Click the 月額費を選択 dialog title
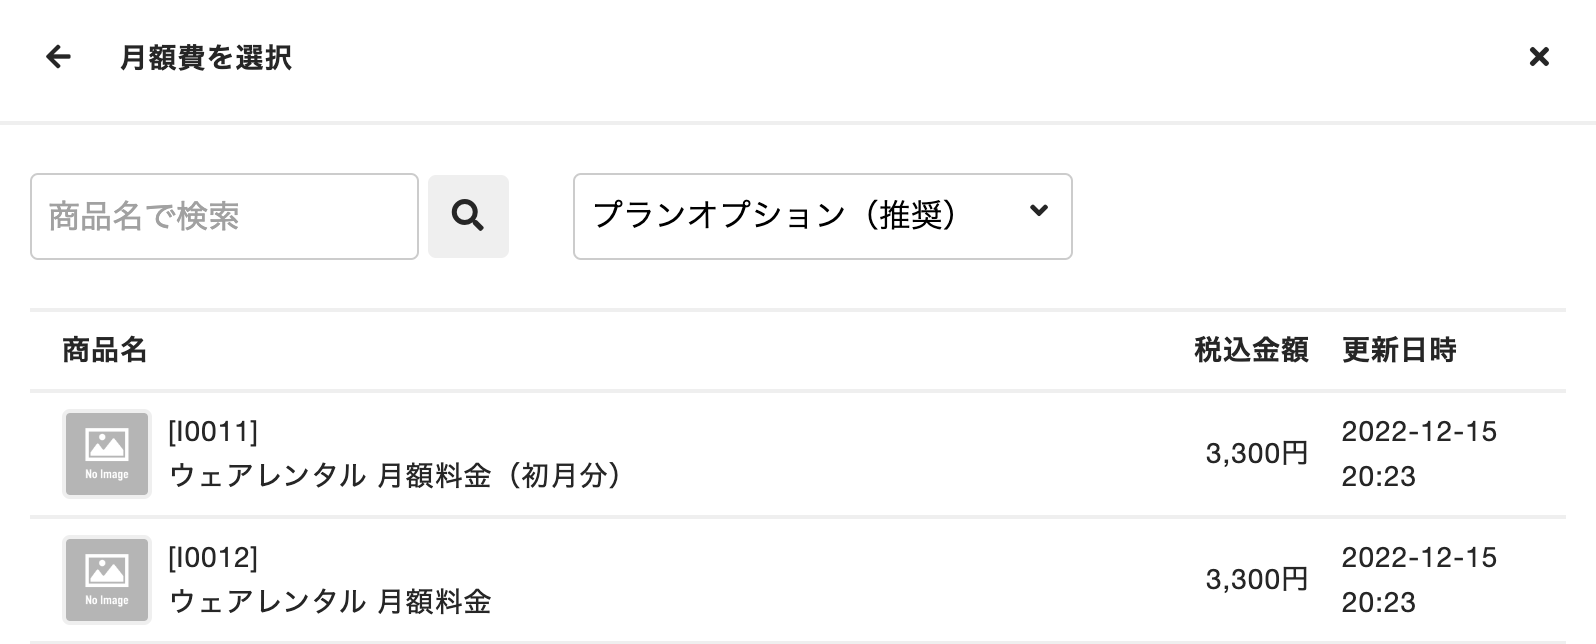 tap(206, 58)
